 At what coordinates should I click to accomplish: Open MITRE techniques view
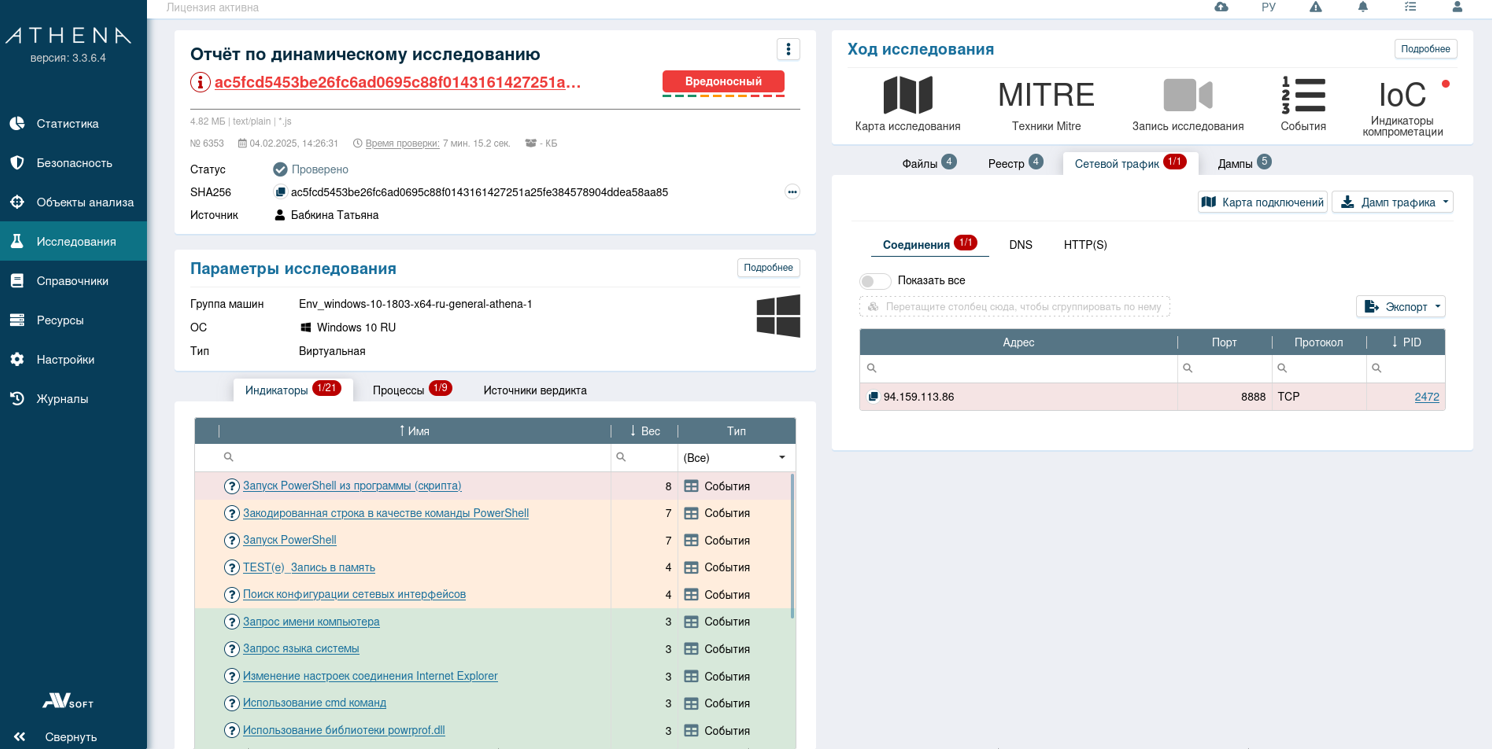[1046, 97]
